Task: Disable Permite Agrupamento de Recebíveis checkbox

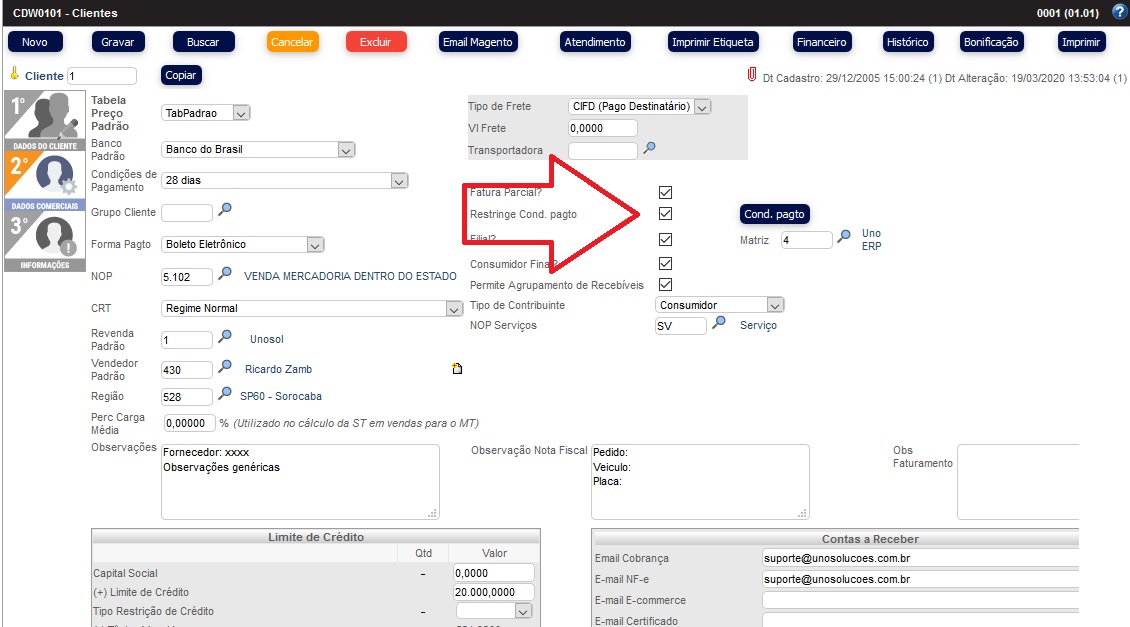Action: pos(665,285)
